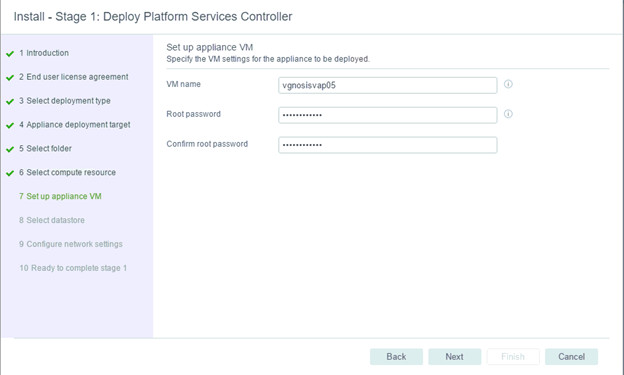624x375 pixels.
Task: Jump to step 4 Appliance deployment target
Action: tap(75, 125)
